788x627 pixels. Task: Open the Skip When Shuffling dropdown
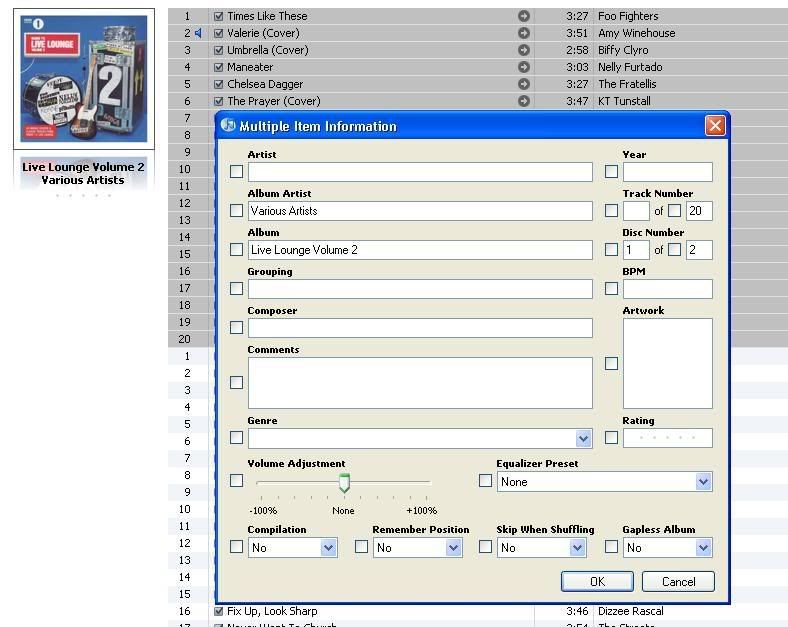[577, 548]
